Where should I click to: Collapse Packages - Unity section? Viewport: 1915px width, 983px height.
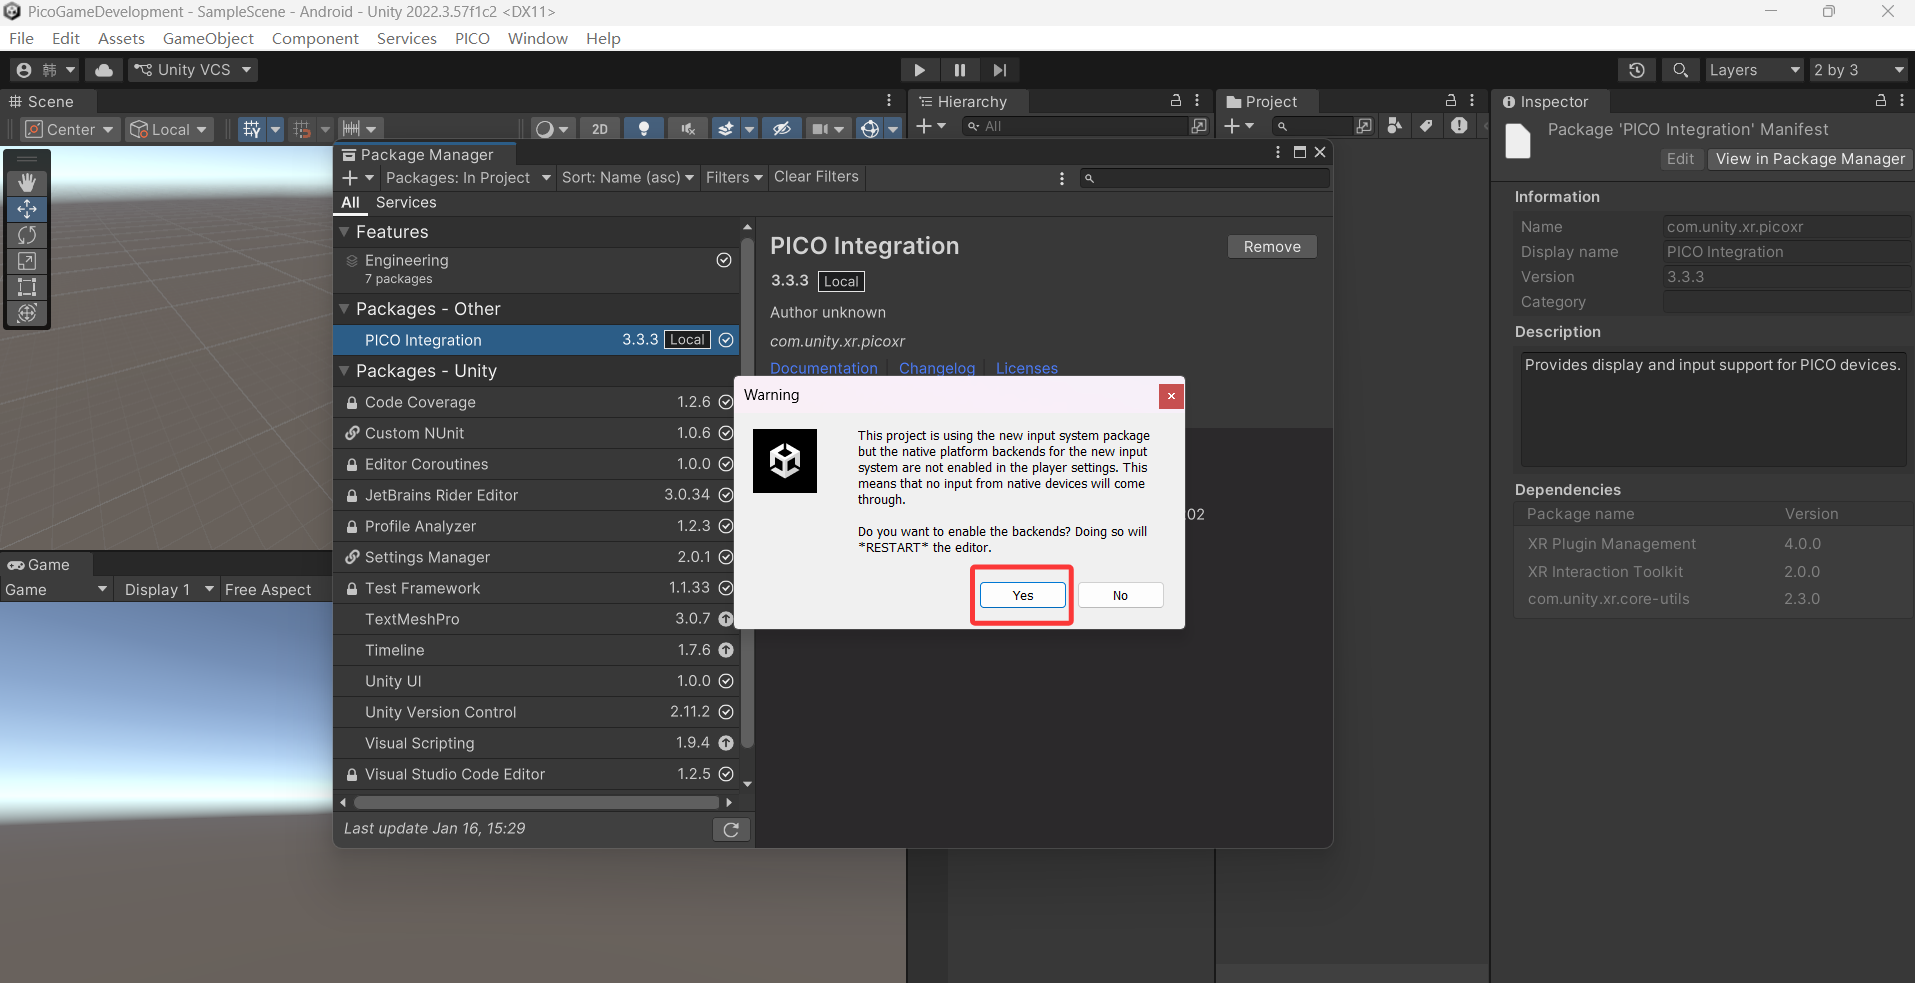pyautogui.click(x=345, y=371)
